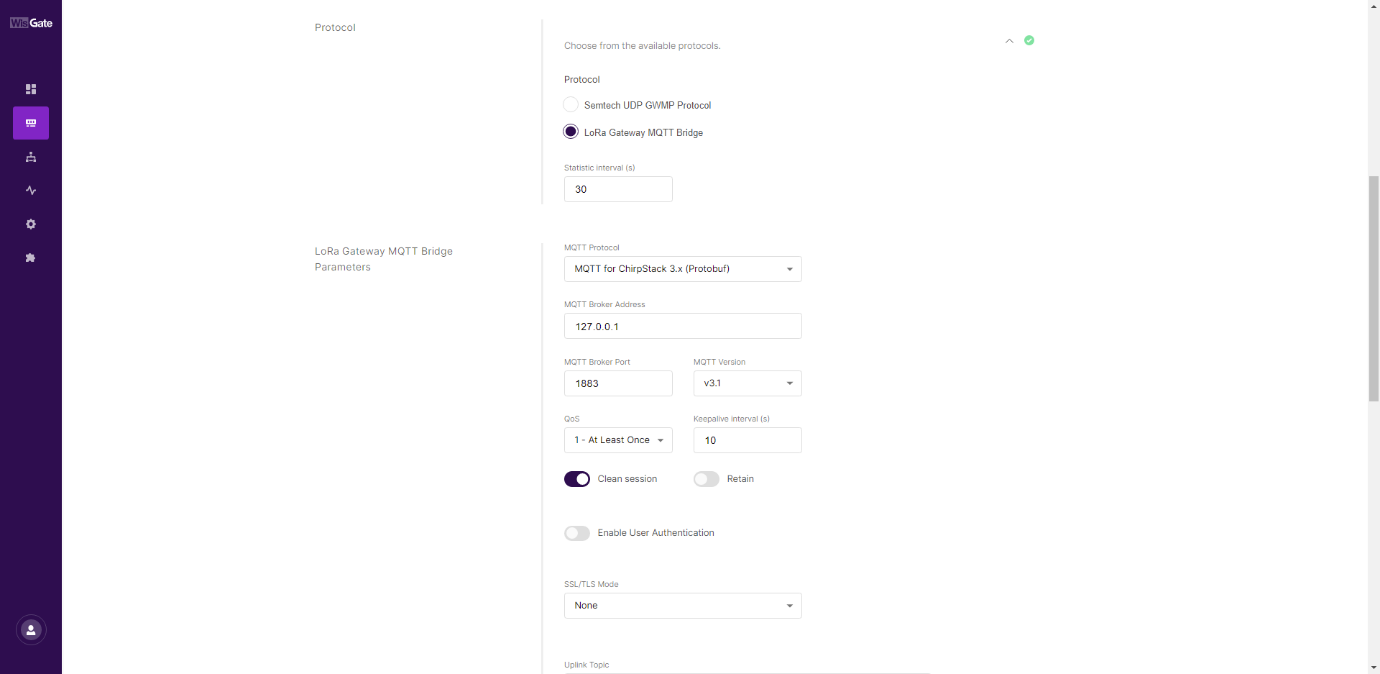
Task: Open the QoS selection dropdown
Action: (x=618, y=439)
